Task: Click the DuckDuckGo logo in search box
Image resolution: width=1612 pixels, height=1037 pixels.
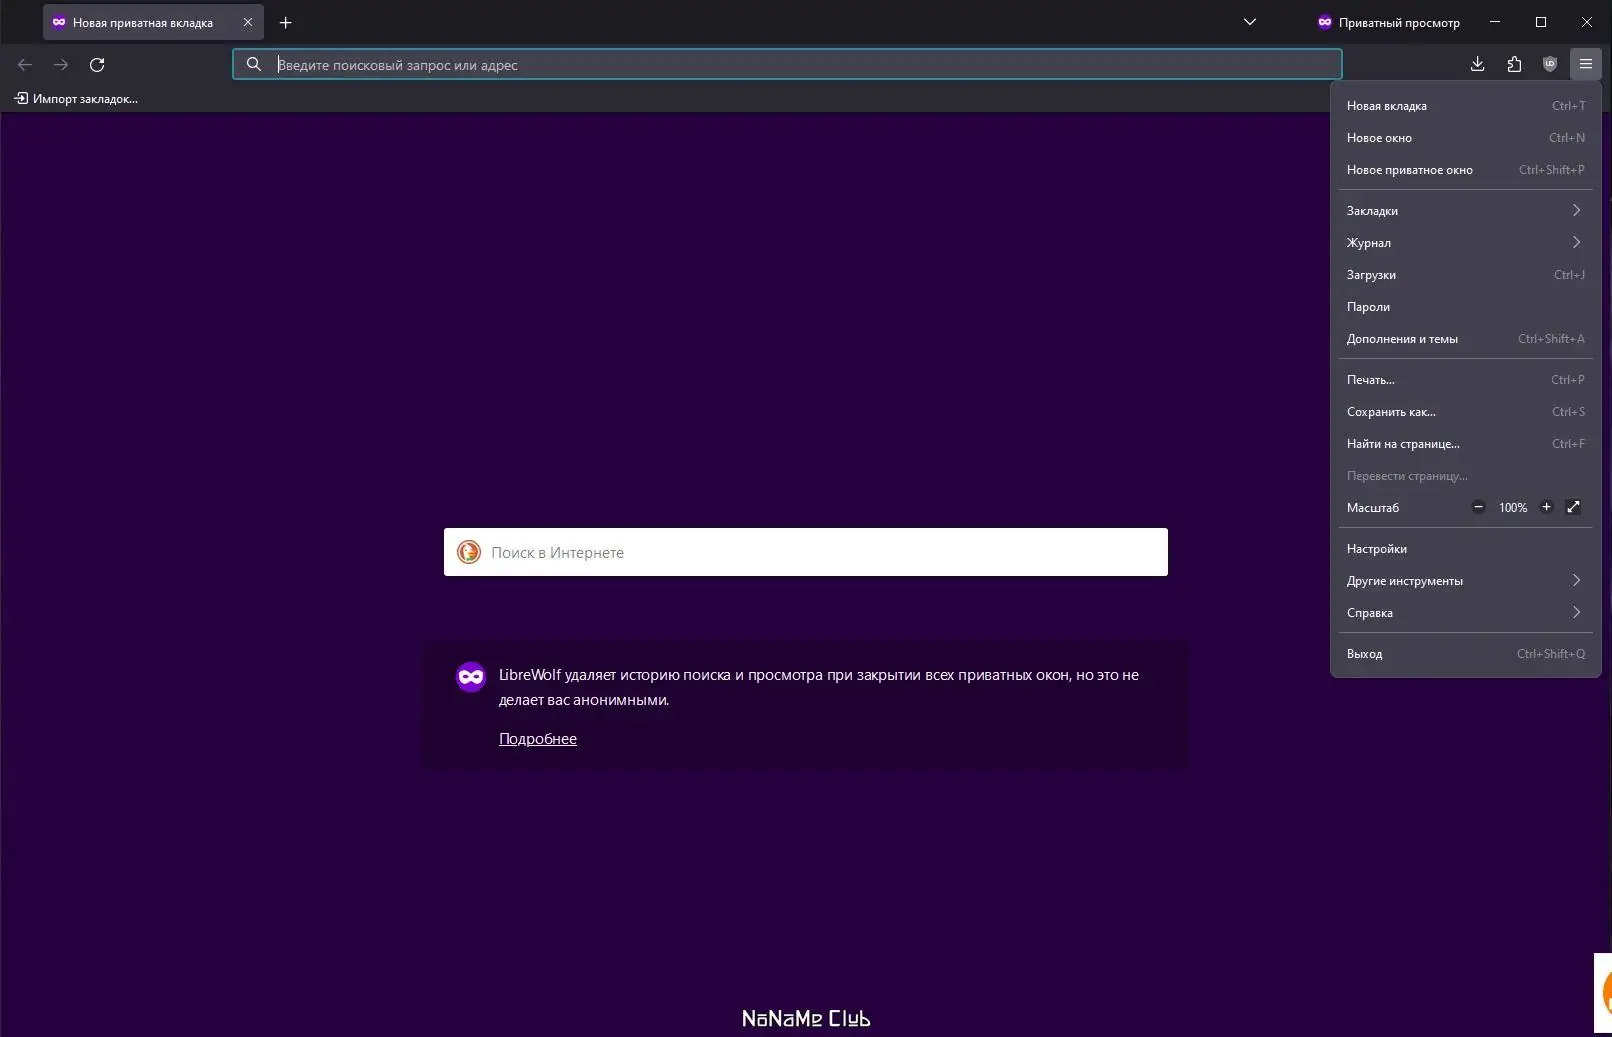Action: [x=469, y=552]
